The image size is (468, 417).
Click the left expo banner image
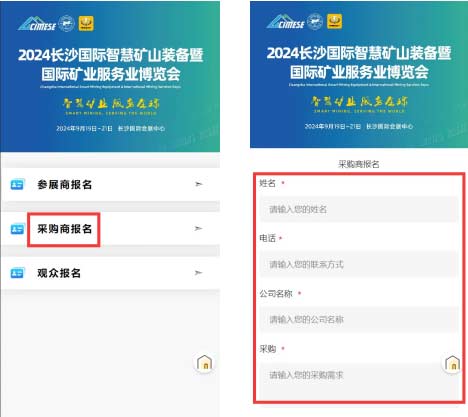coord(110,76)
